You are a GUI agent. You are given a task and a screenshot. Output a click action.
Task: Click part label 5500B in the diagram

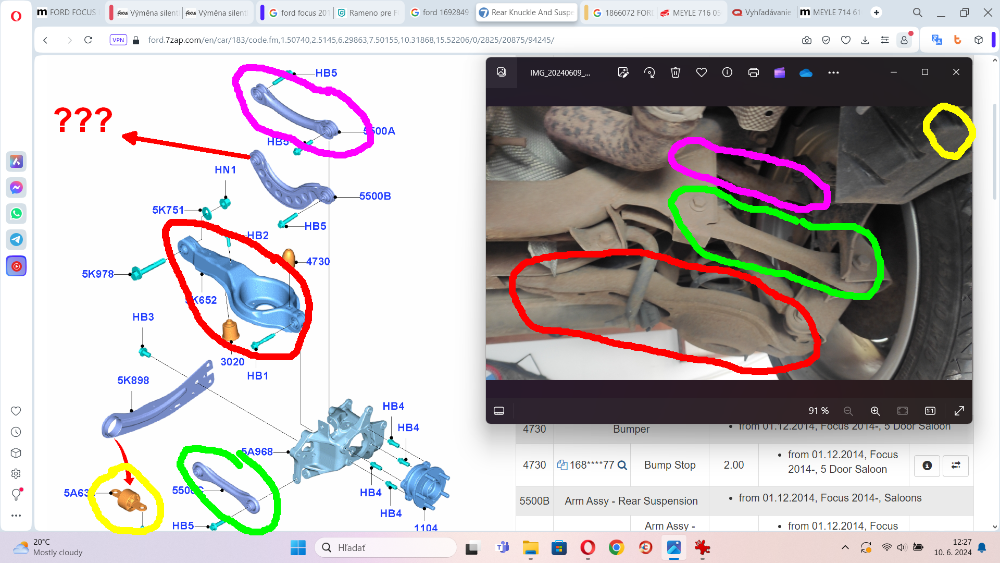(375, 196)
